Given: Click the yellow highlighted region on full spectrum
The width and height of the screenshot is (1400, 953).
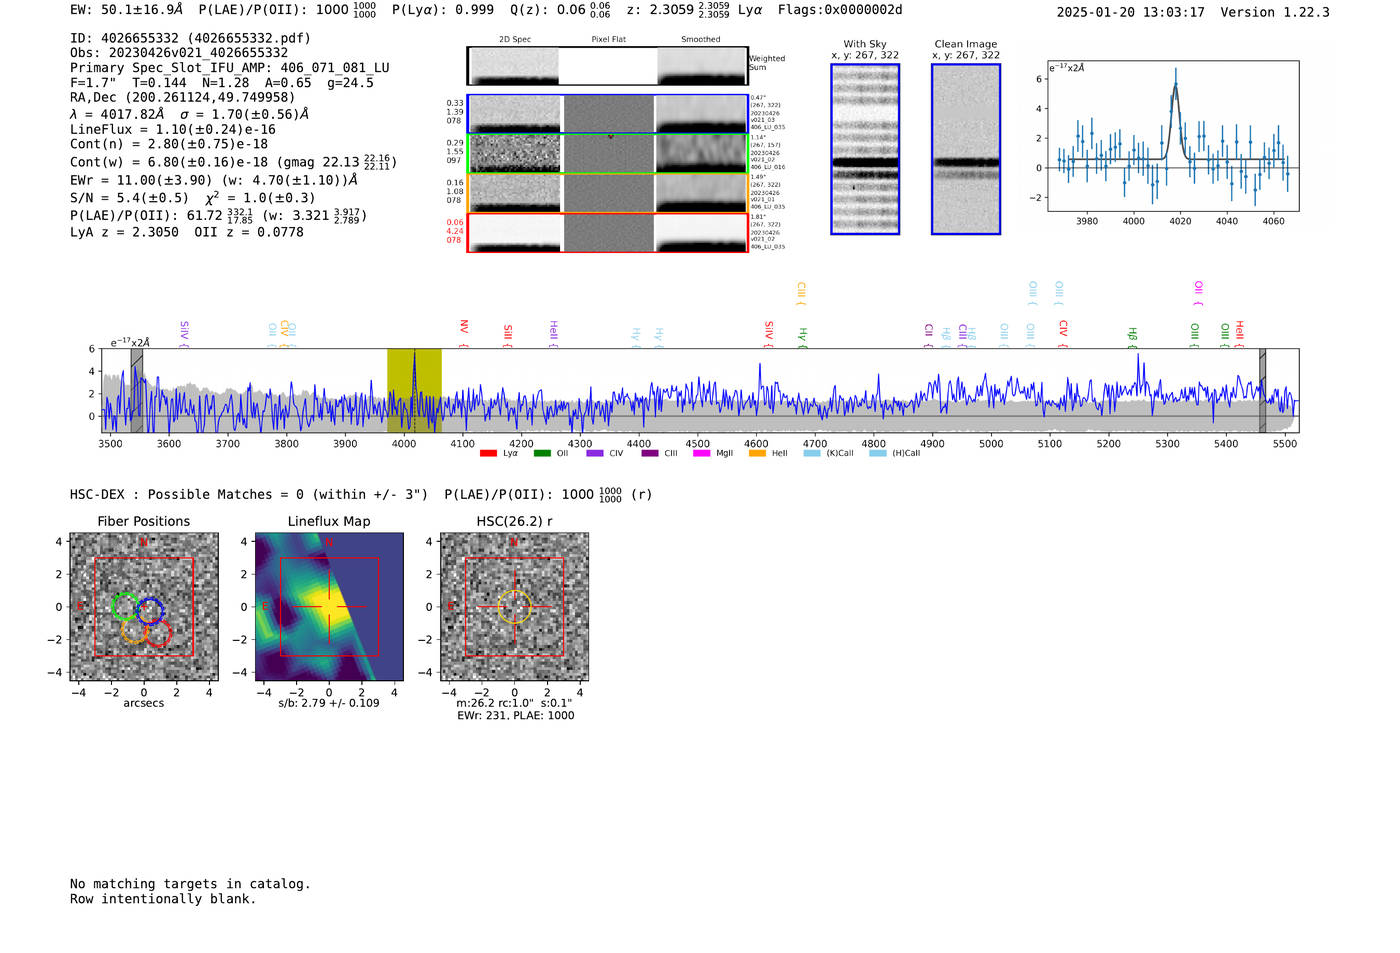Looking at the screenshot, I should coord(414,390).
